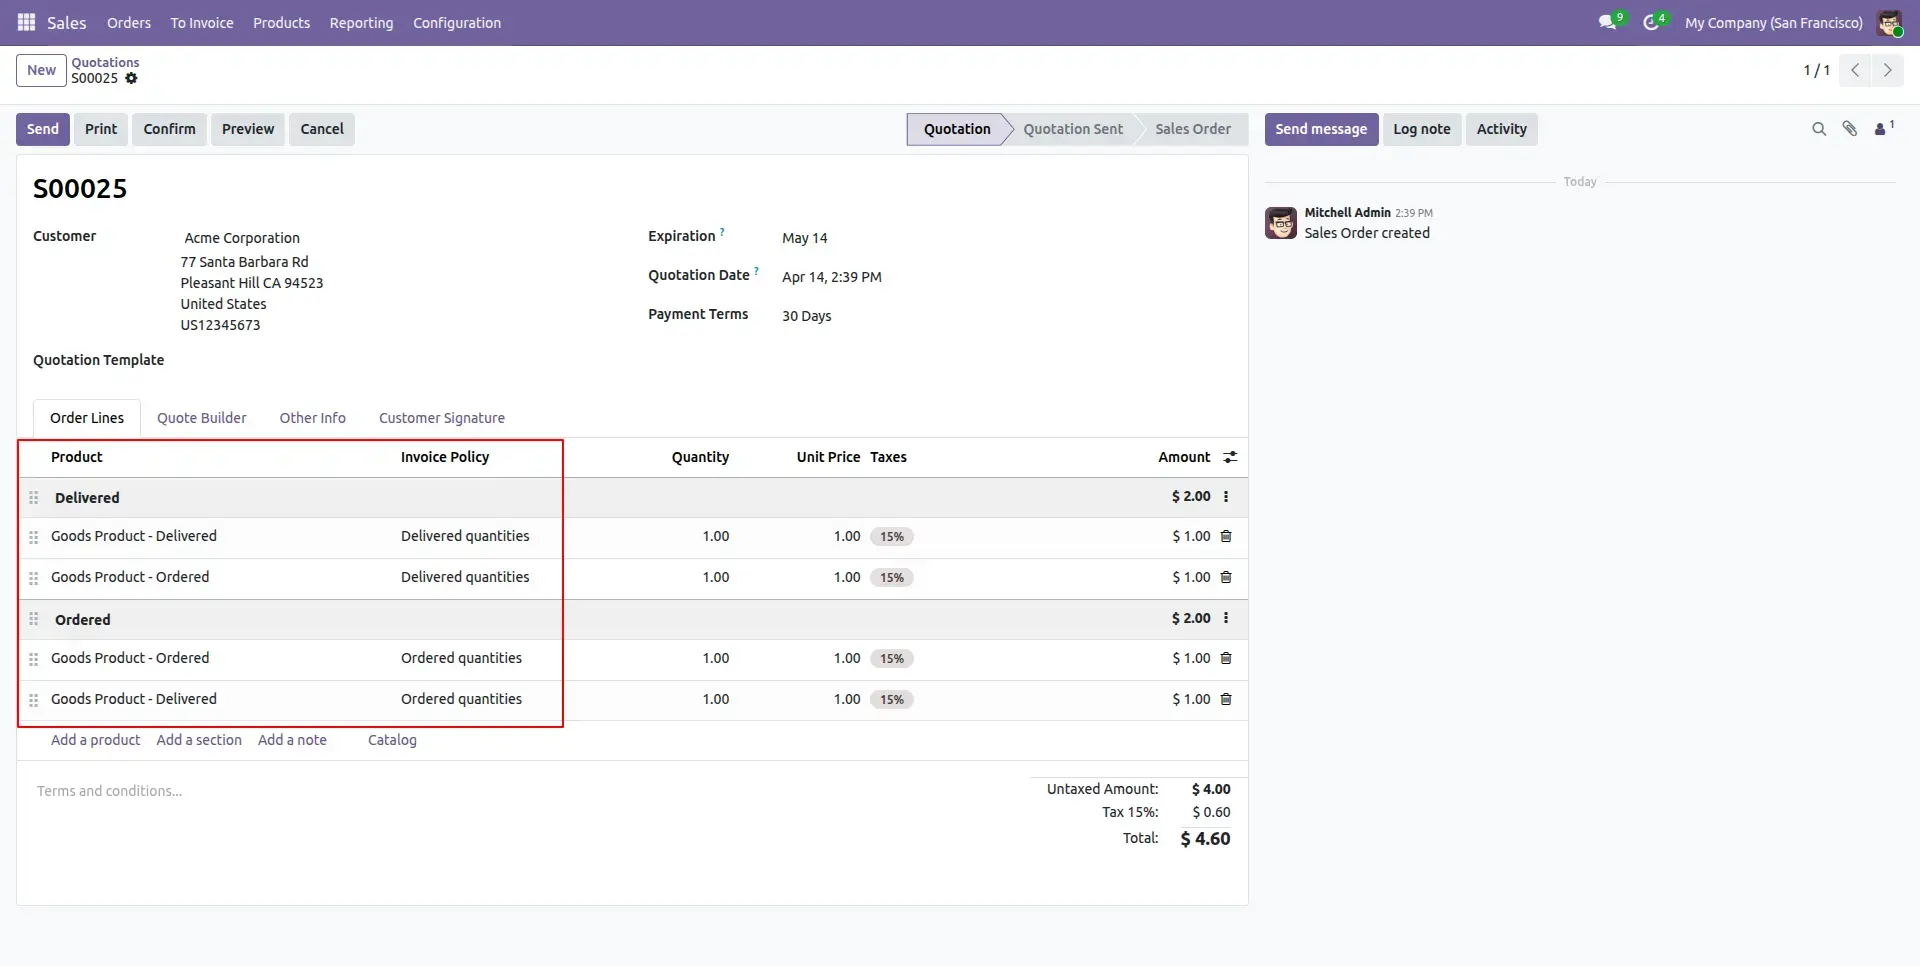This screenshot has width=1920, height=966.
Task: Open the Configuration menu
Action: [x=457, y=22]
